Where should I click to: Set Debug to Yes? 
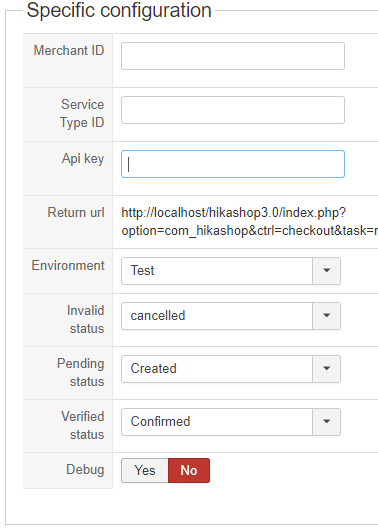[x=145, y=470]
